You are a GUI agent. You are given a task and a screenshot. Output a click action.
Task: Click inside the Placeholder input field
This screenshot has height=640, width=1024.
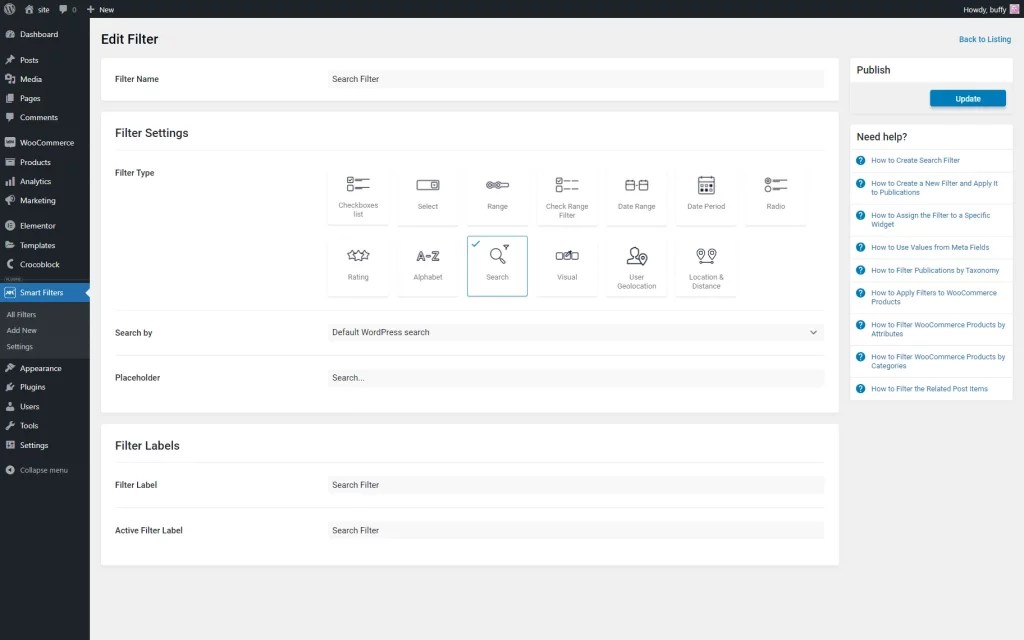[575, 377]
